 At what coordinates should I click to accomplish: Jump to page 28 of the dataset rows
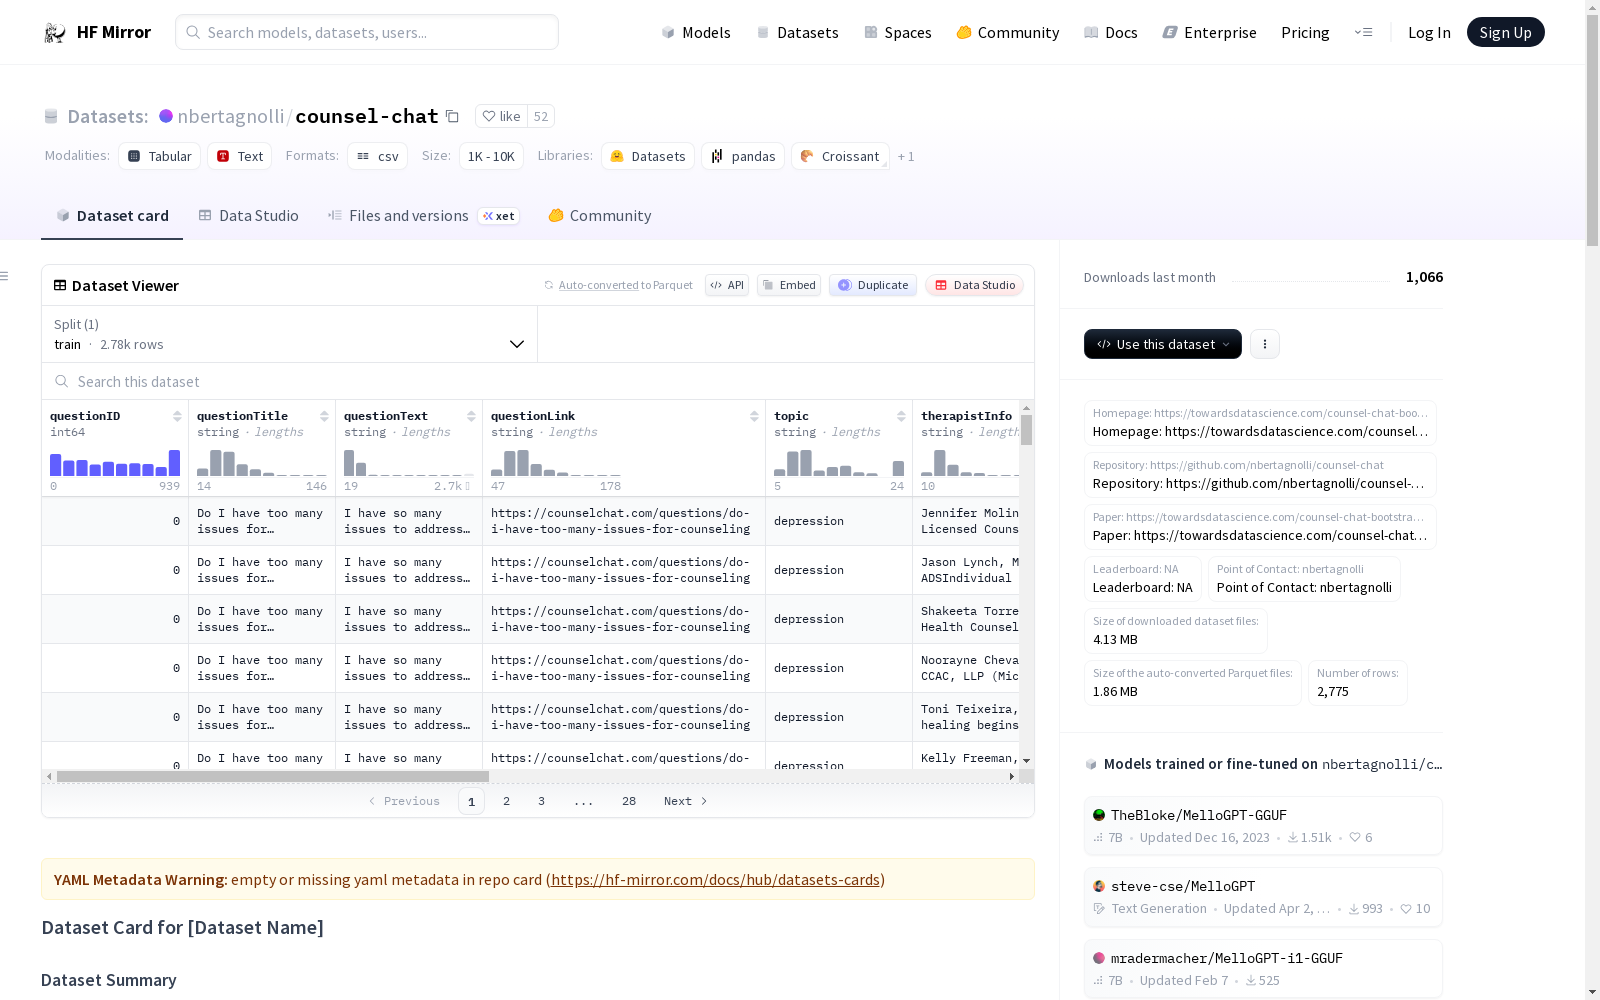pos(629,801)
